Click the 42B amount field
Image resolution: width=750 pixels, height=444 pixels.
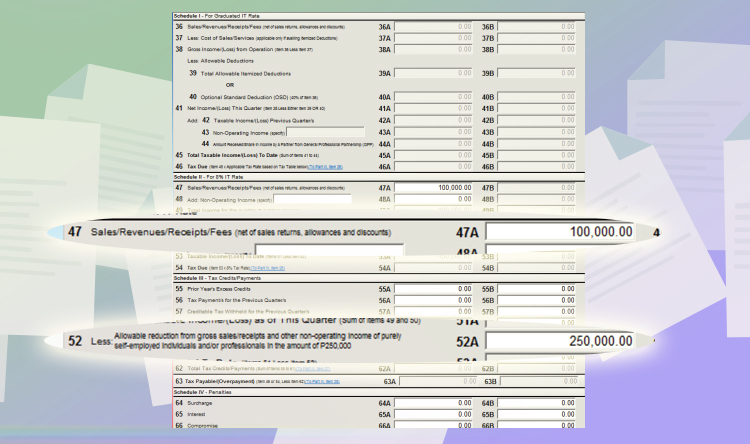[x=536, y=120]
